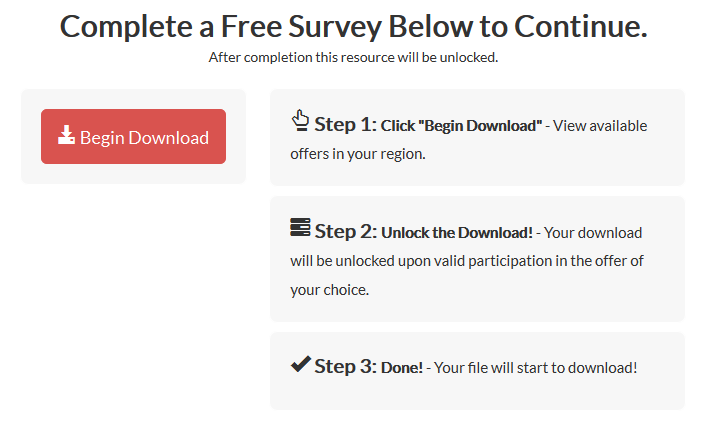This screenshot has width=703, height=428.
Task: Click the "Begin Download" label text on the button
Action: coord(144,138)
